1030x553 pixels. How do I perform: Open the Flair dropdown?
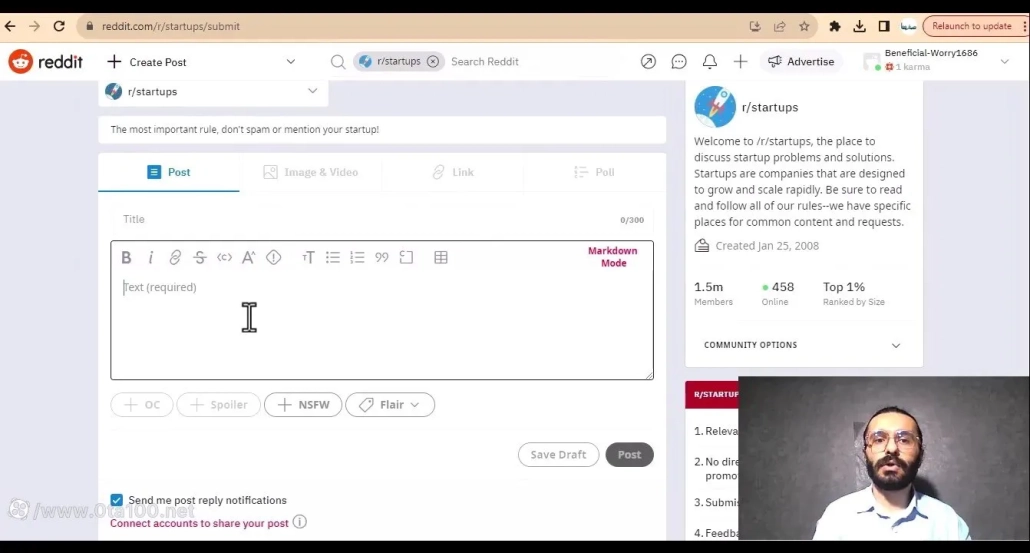[x=390, y=405]
